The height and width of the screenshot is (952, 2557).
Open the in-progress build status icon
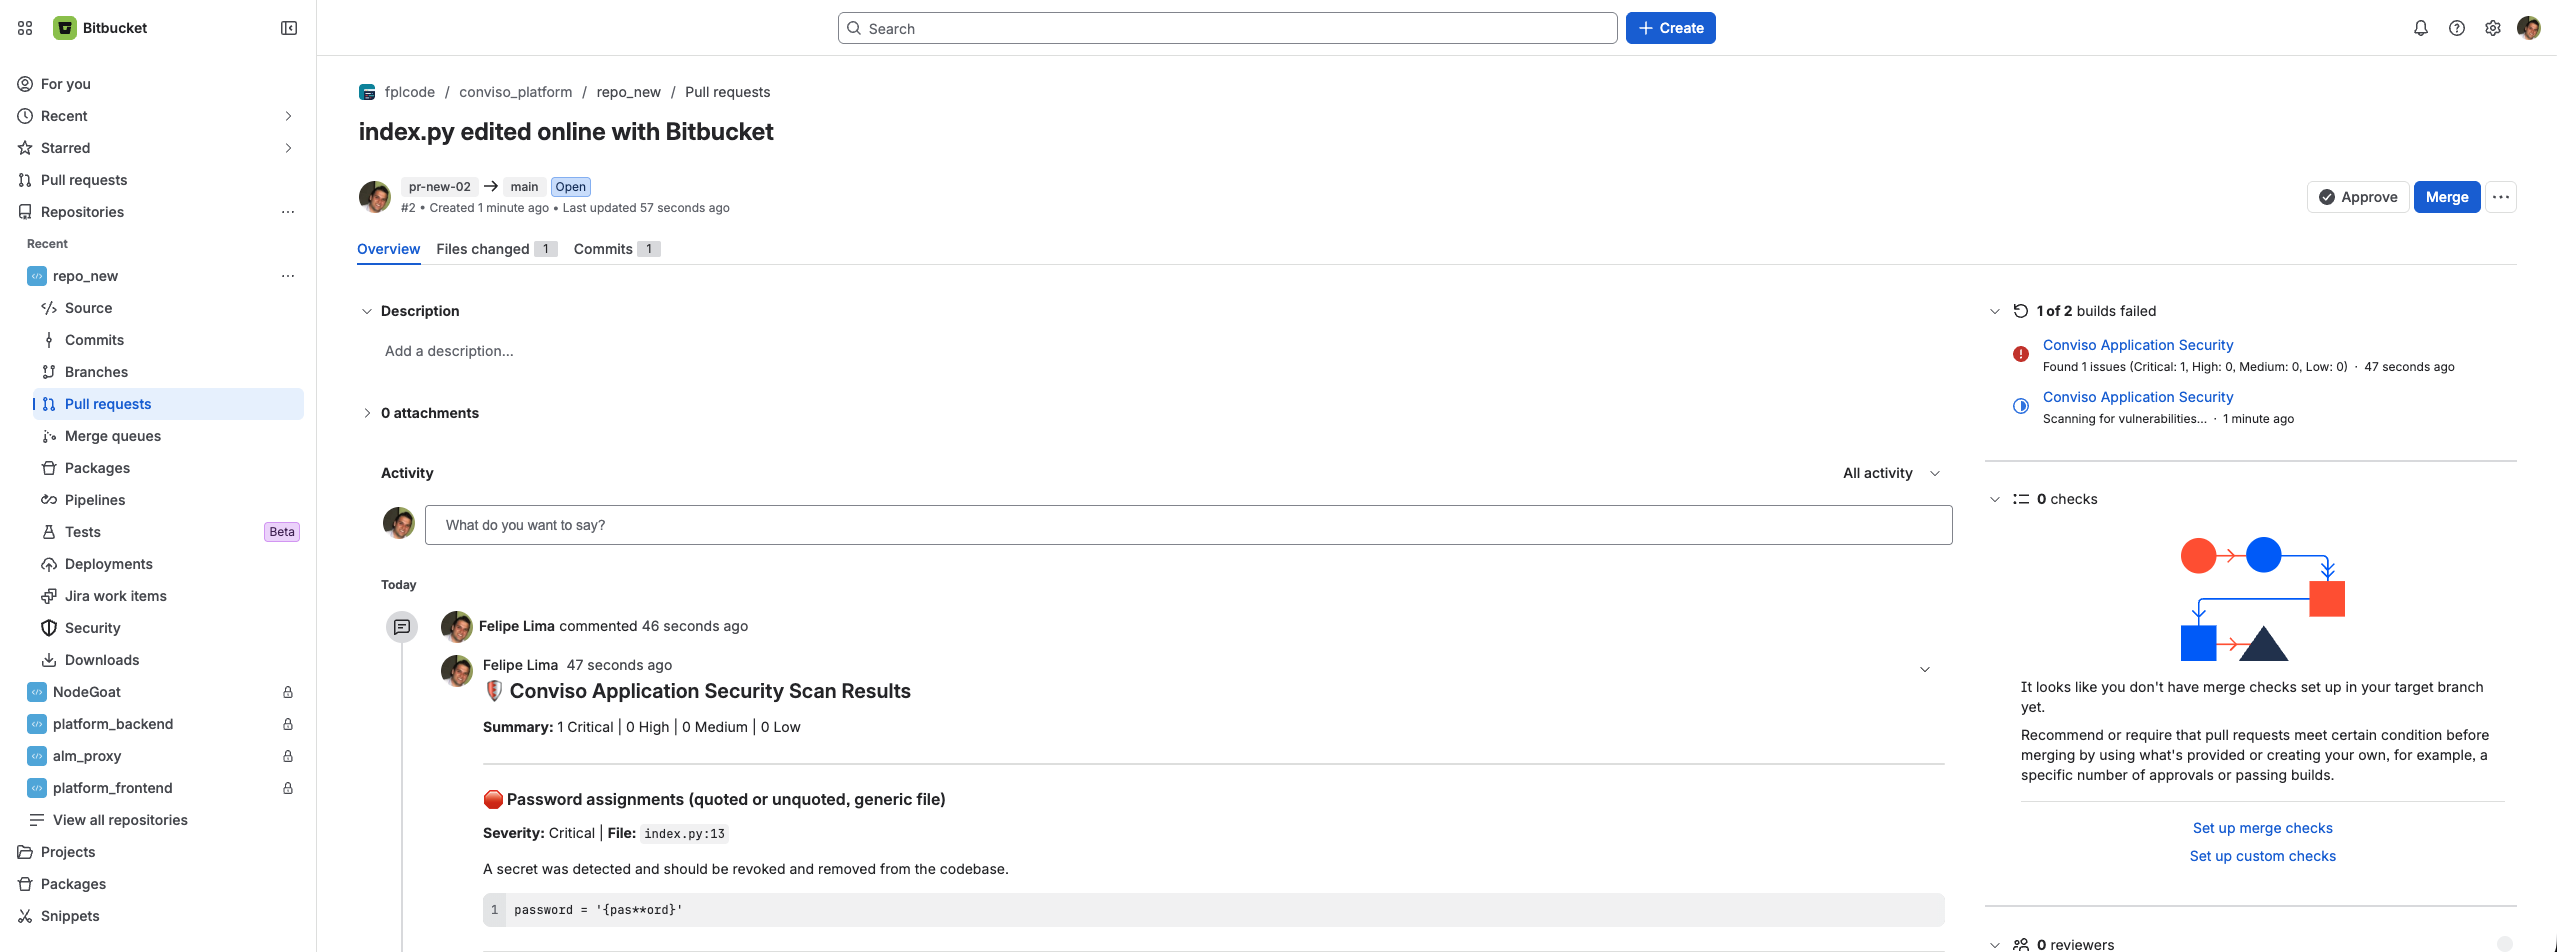(2021, 406)
